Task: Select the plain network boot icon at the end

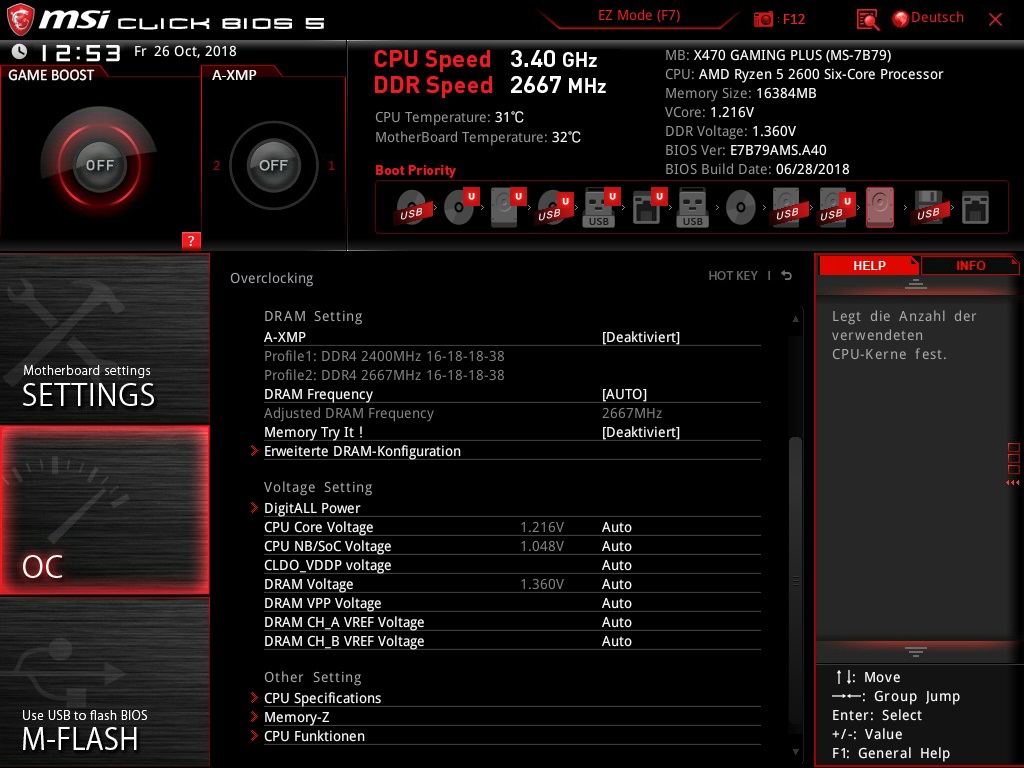Action: coord(975,208)
